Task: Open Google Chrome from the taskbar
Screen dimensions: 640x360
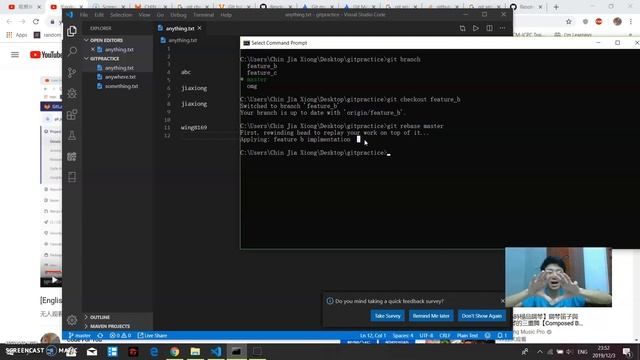Action: pyautogui.click(x=175, y=351)
